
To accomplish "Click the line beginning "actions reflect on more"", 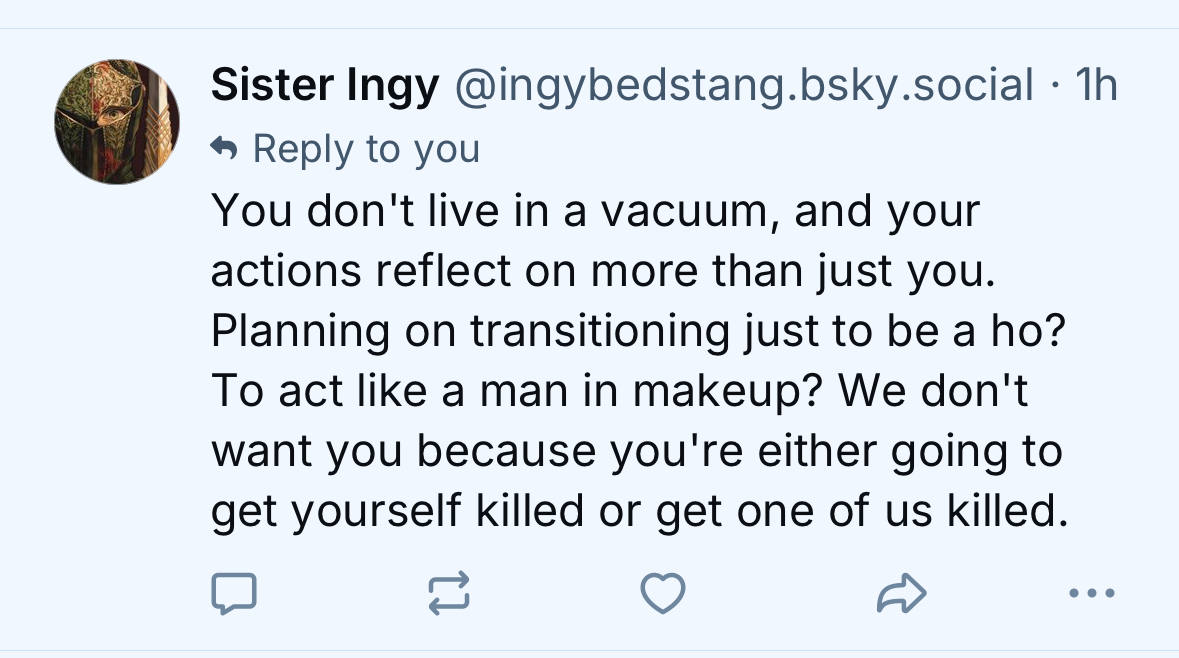I will coord(604,272).
